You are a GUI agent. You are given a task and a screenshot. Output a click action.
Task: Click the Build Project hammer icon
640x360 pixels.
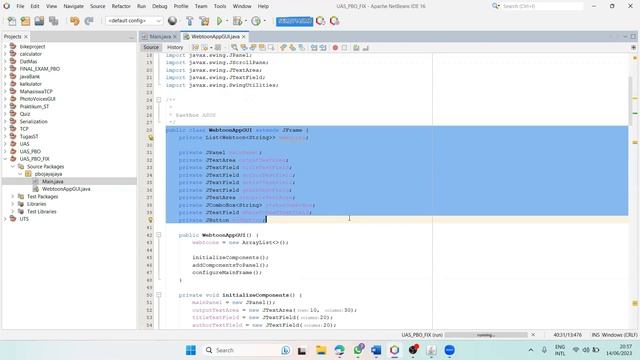[x=189, y=21]
